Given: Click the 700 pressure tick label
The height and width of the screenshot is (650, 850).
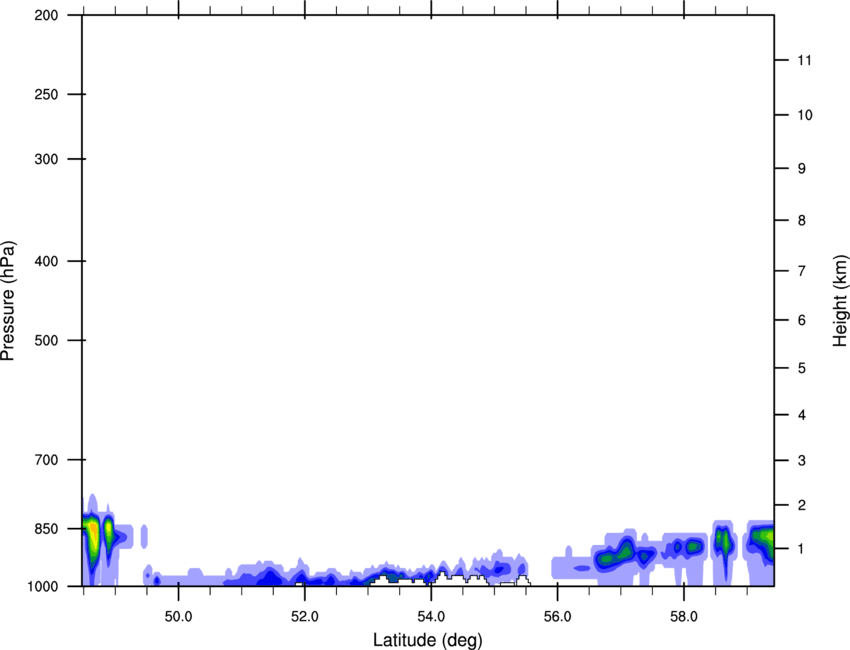Looking at the screenshot, I should tap(46, 460).
